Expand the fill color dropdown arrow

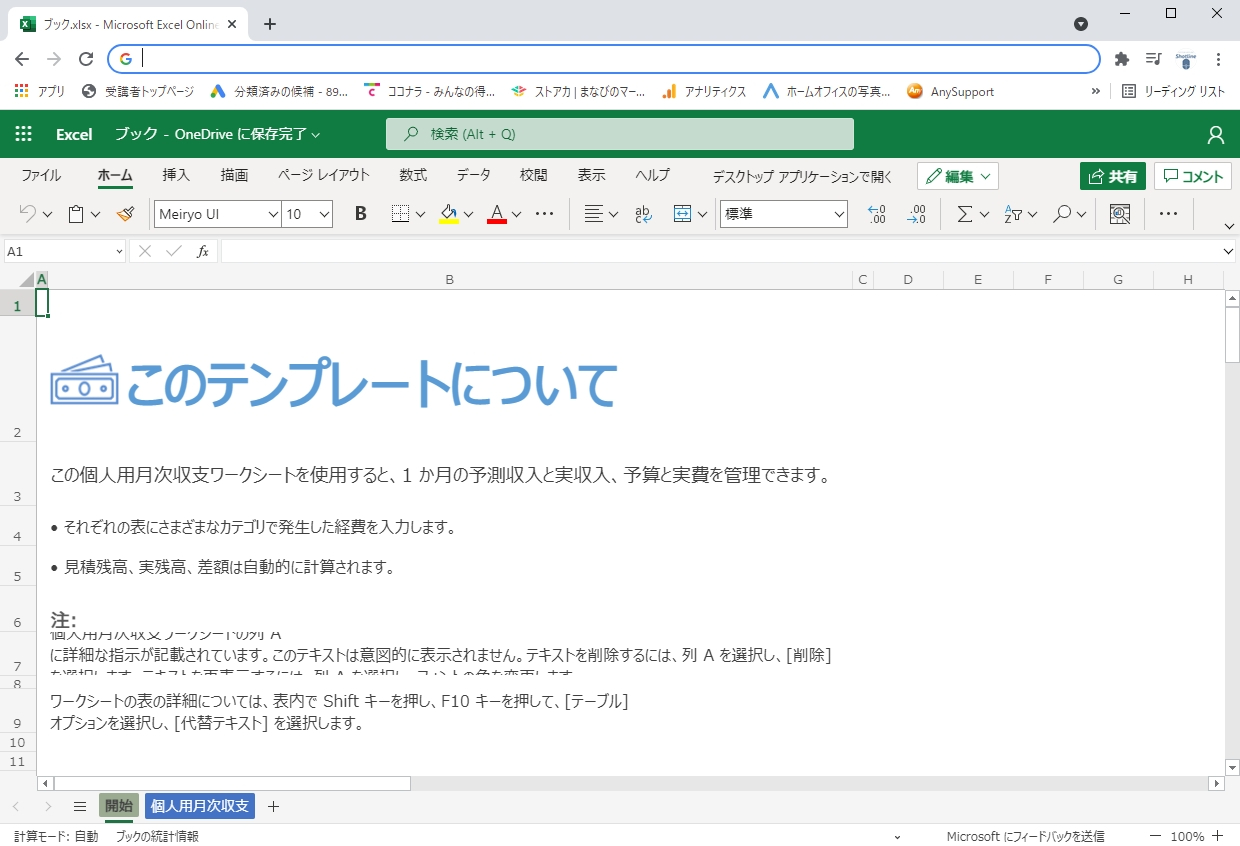point(468,214)
